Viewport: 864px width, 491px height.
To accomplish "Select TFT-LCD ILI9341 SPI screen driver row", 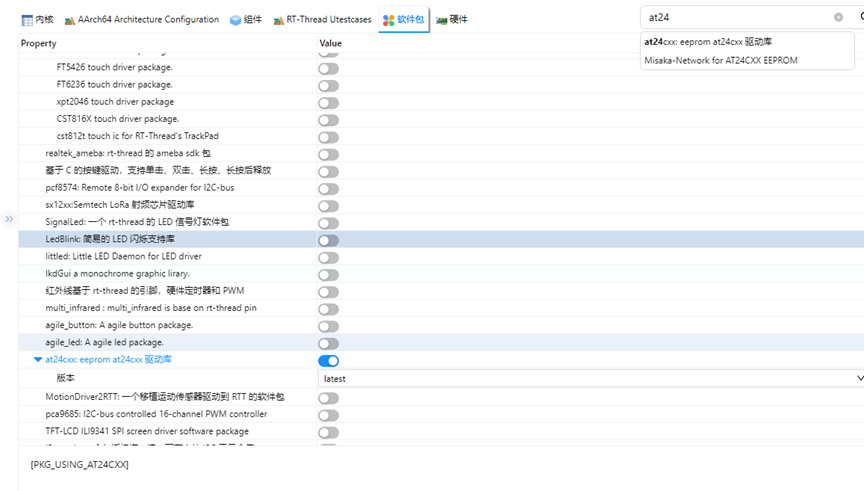I will tap(147, 431).
